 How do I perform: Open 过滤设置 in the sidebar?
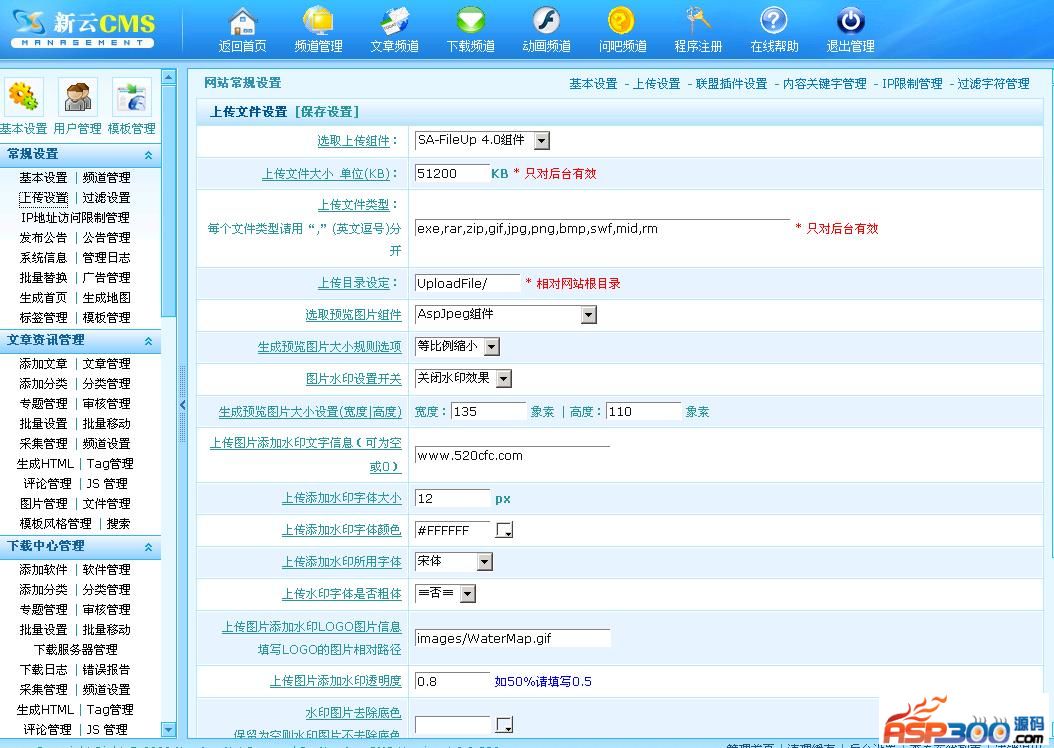[x=106, y=198]
